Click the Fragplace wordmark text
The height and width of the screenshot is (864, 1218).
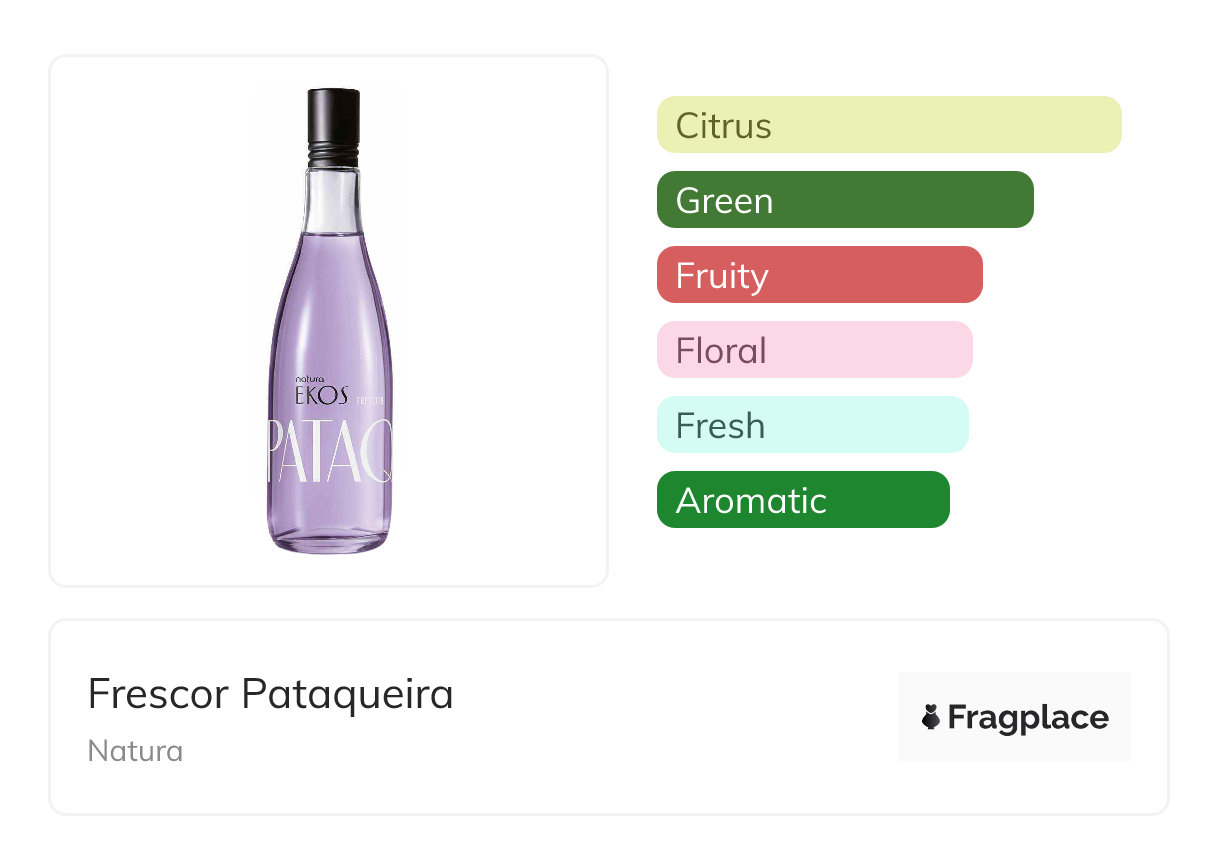(x=1028, y=718)
